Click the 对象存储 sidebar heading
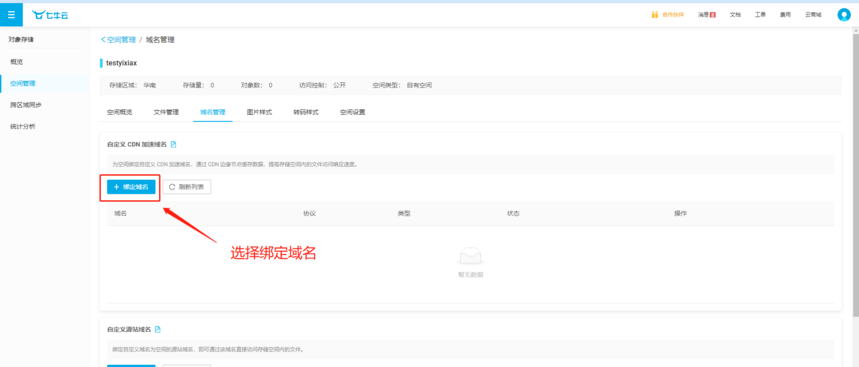Viewport: 859px width, 367px height. pyautogui.click(x=21, y=39)
